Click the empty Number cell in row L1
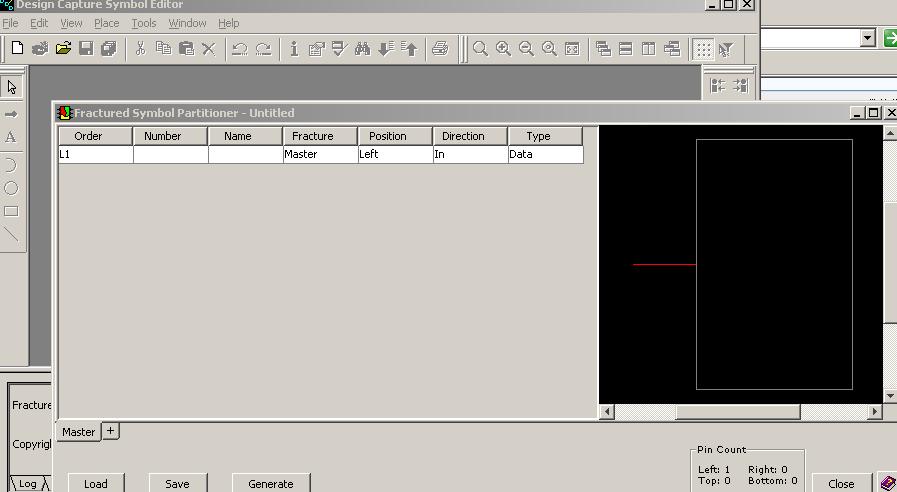897x492 pixels. pyautogui.click(x=170, y=154)
